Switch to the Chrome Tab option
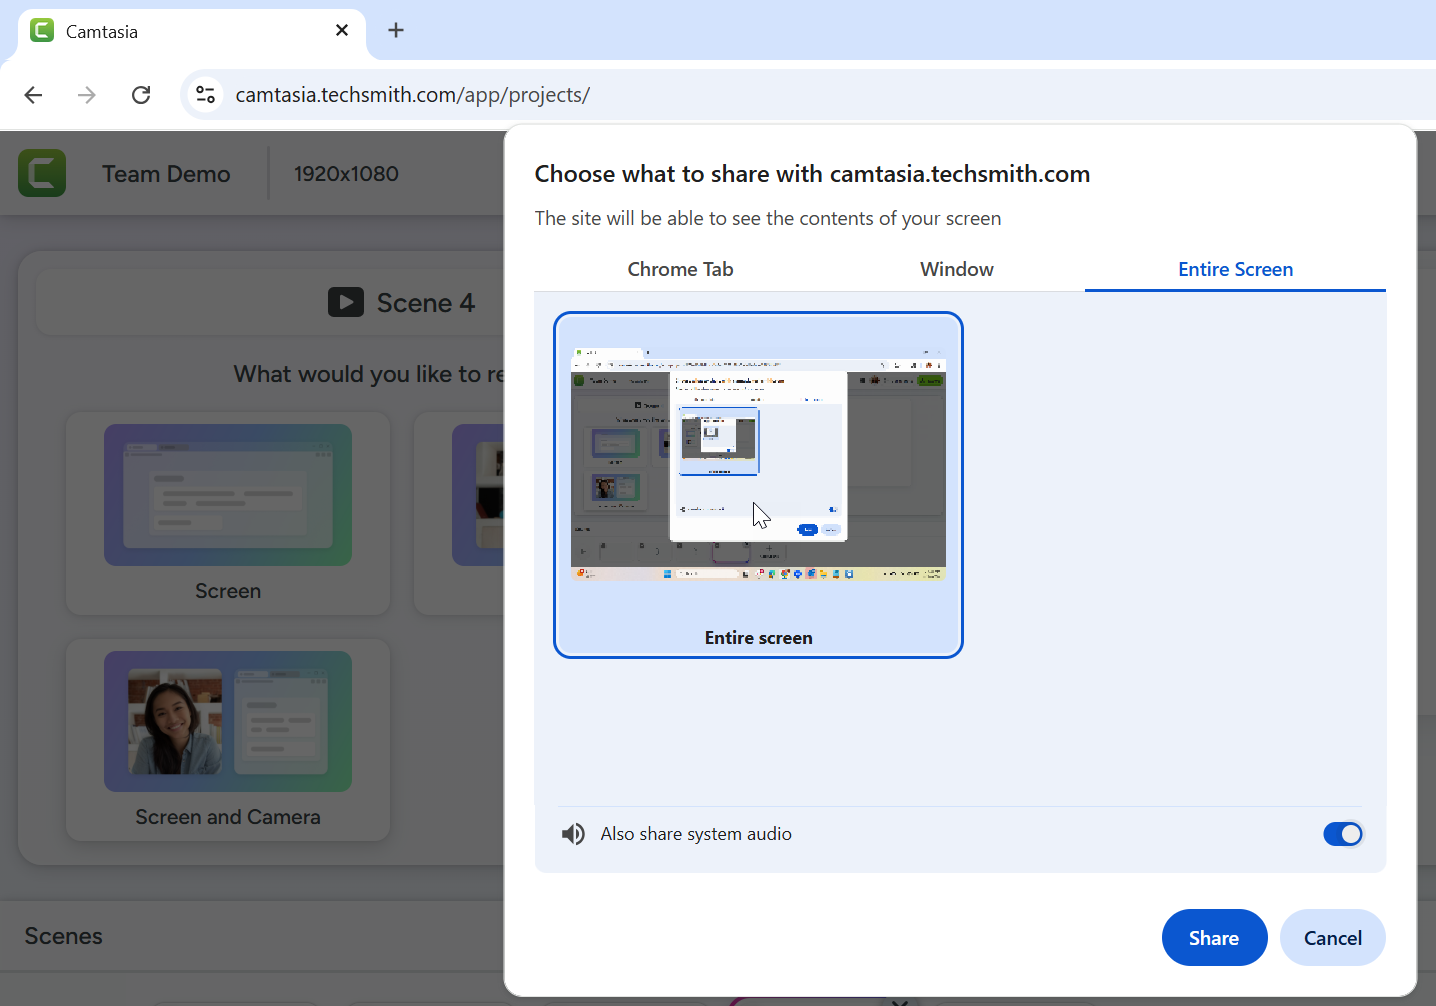The width and height of the screenshot is (1436, 1006). pyautogui.click(x=680, y=269)
